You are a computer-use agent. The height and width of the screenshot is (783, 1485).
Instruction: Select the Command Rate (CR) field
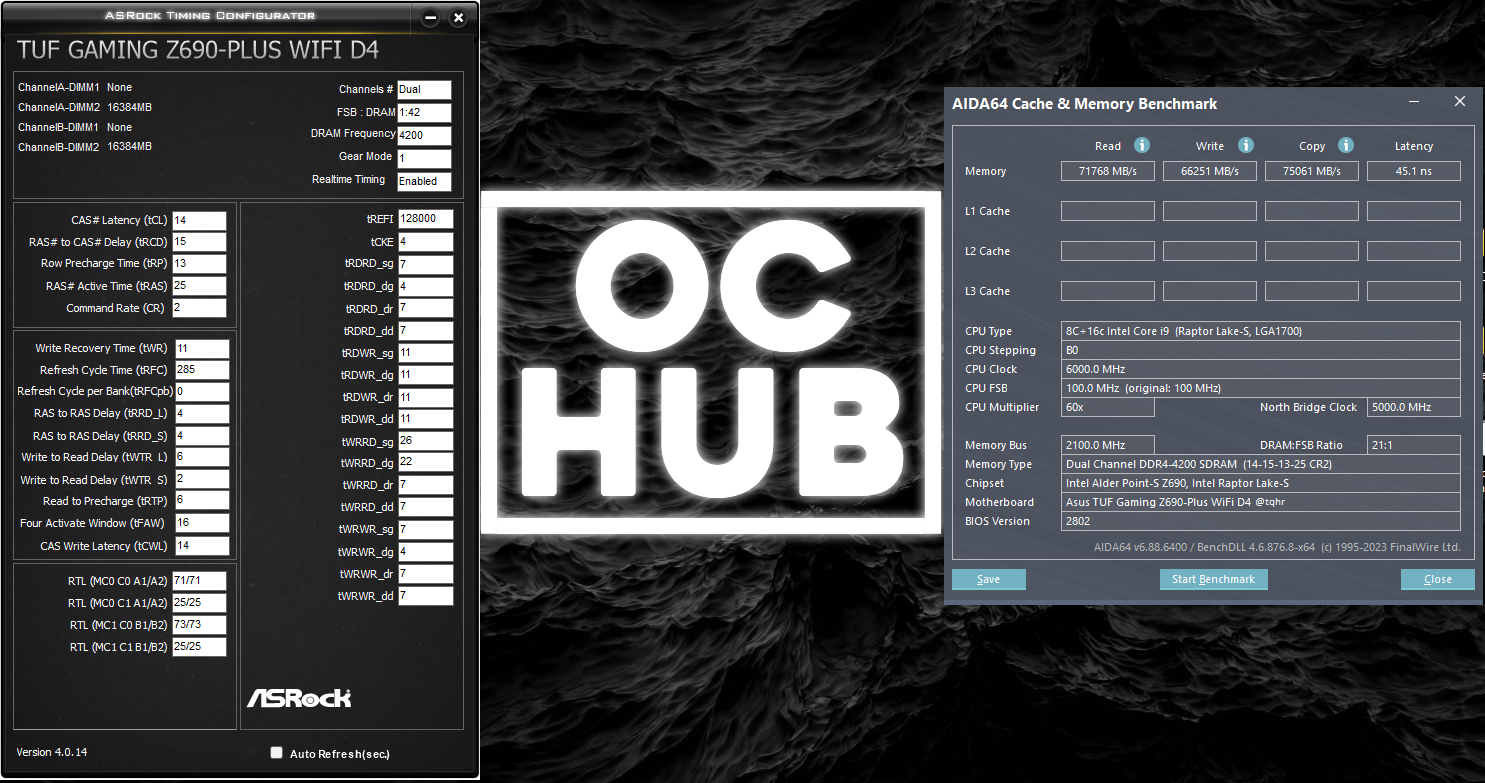199,308
